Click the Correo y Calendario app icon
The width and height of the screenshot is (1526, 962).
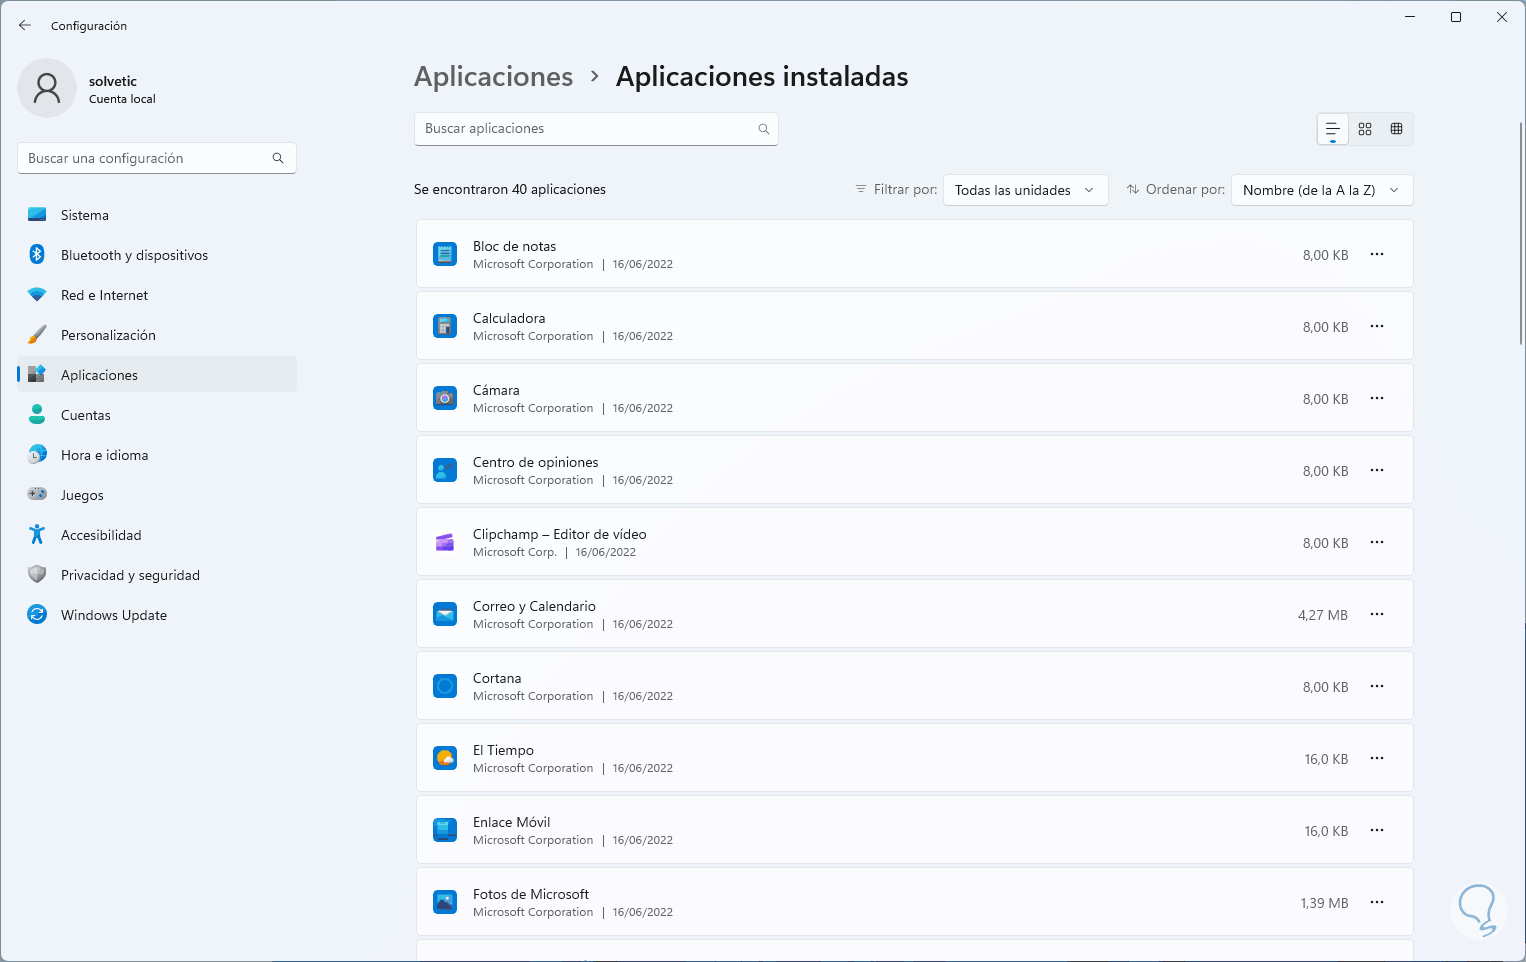[x=445, y=614]
